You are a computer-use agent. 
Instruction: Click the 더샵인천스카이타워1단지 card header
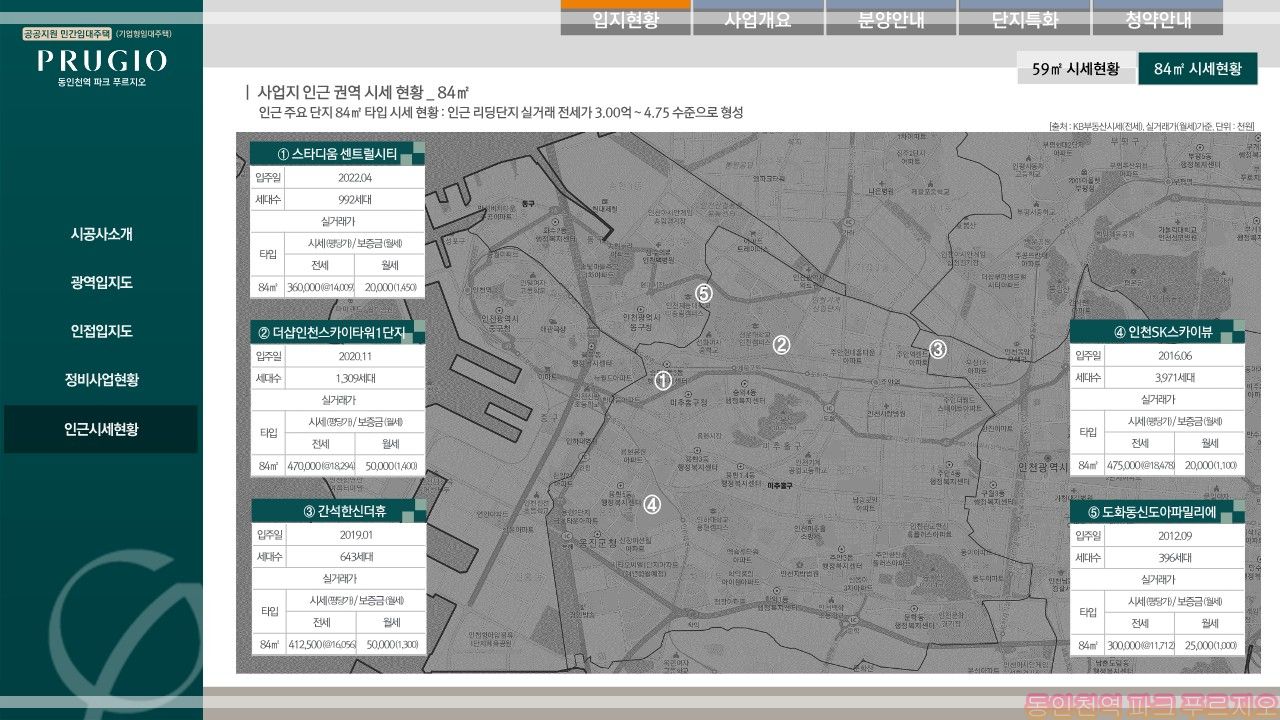tap(338, 332)
